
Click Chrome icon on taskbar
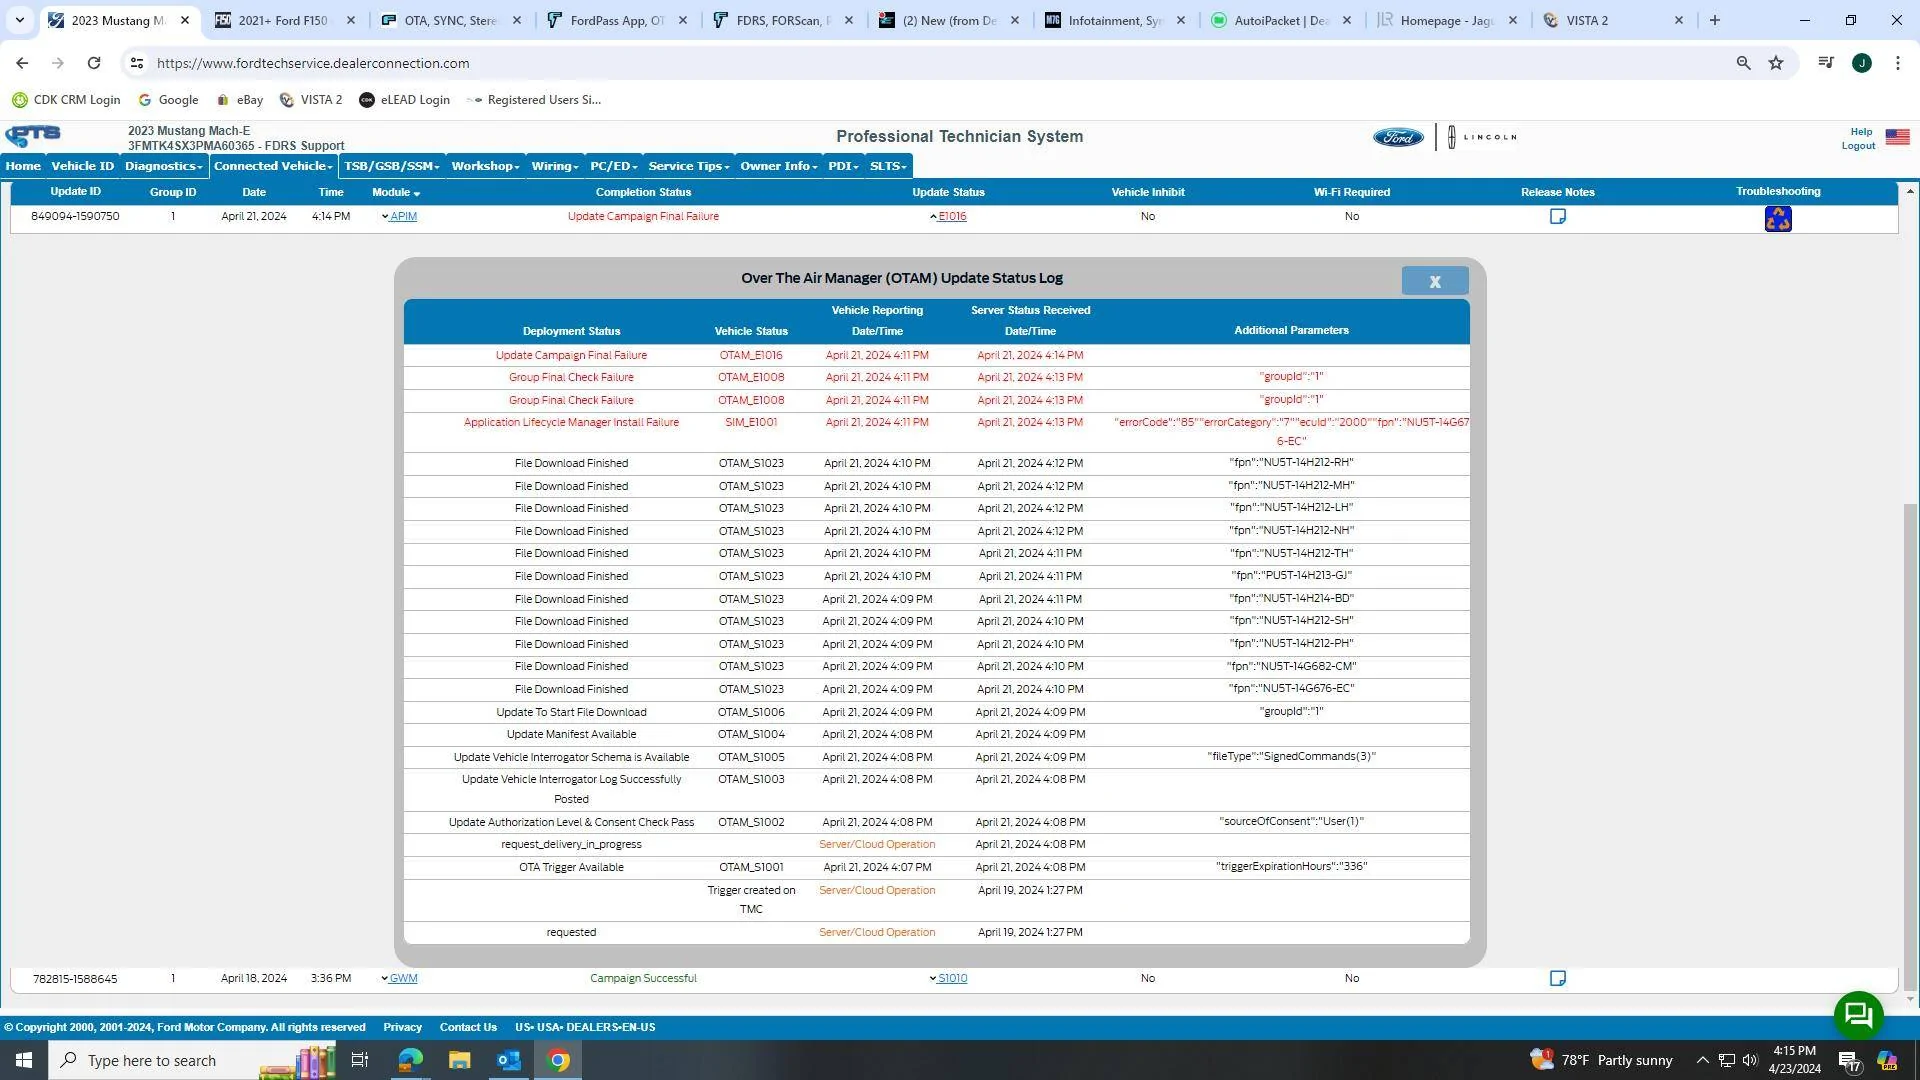[x=559, y=1060]
